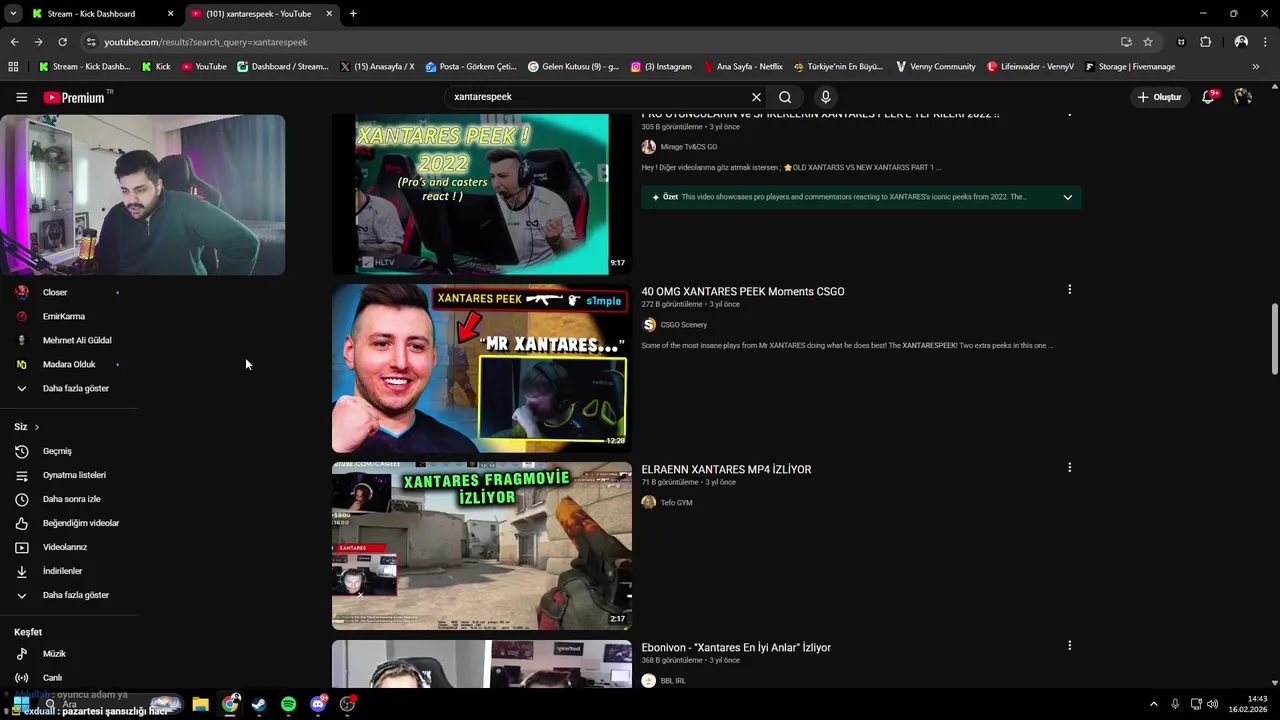The image size is (1280, 720).
Task: Open YouTube notifications bell
Action: click(1209, 97)
